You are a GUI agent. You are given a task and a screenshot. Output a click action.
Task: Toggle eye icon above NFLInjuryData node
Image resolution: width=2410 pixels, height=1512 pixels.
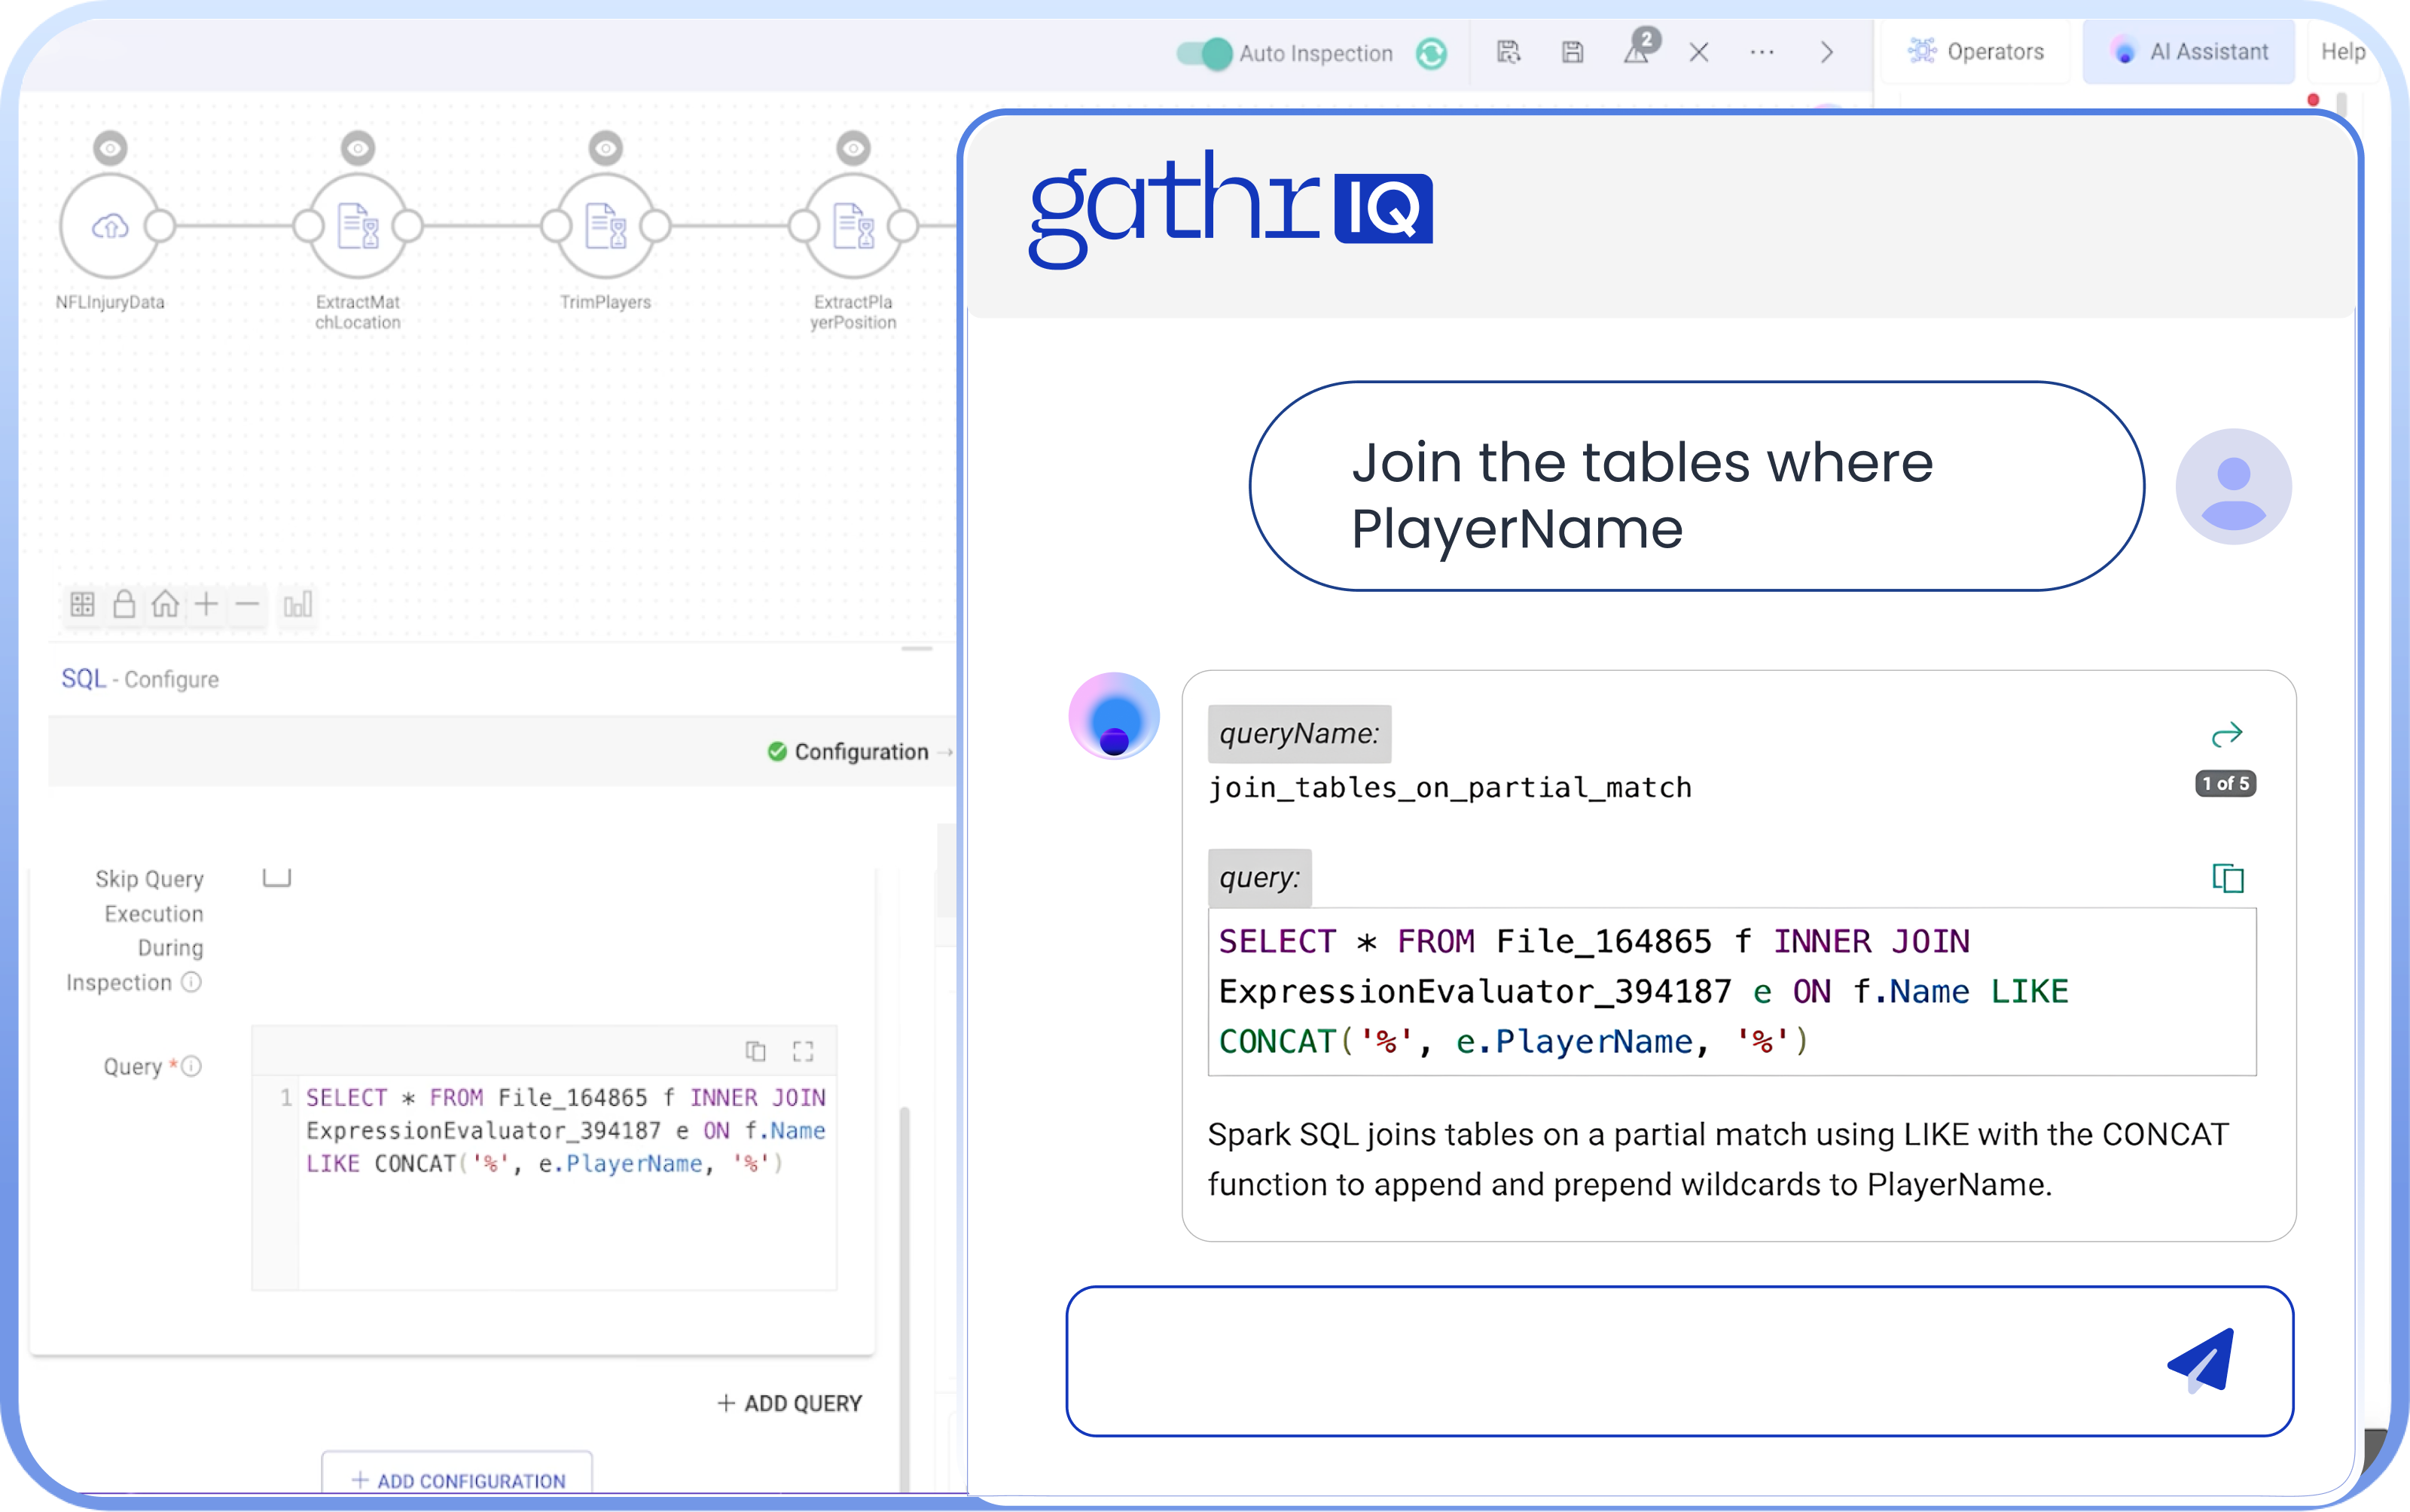point(110,149)
